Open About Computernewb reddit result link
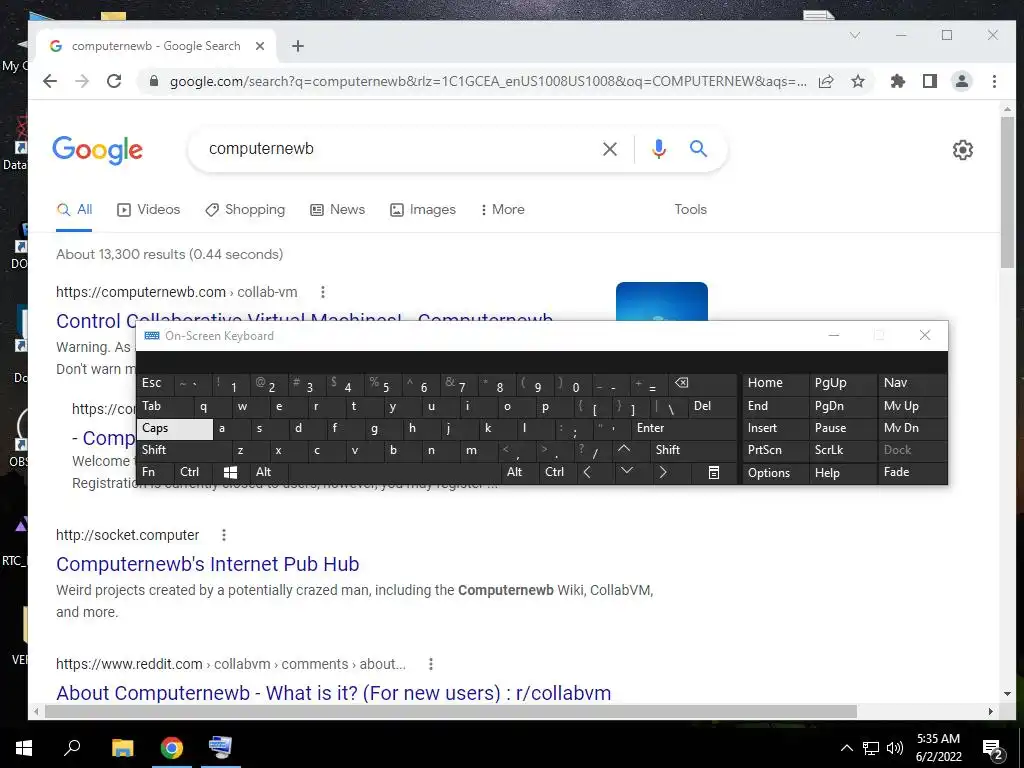Screen dimensions: 1024x768 tap(334, 693)
